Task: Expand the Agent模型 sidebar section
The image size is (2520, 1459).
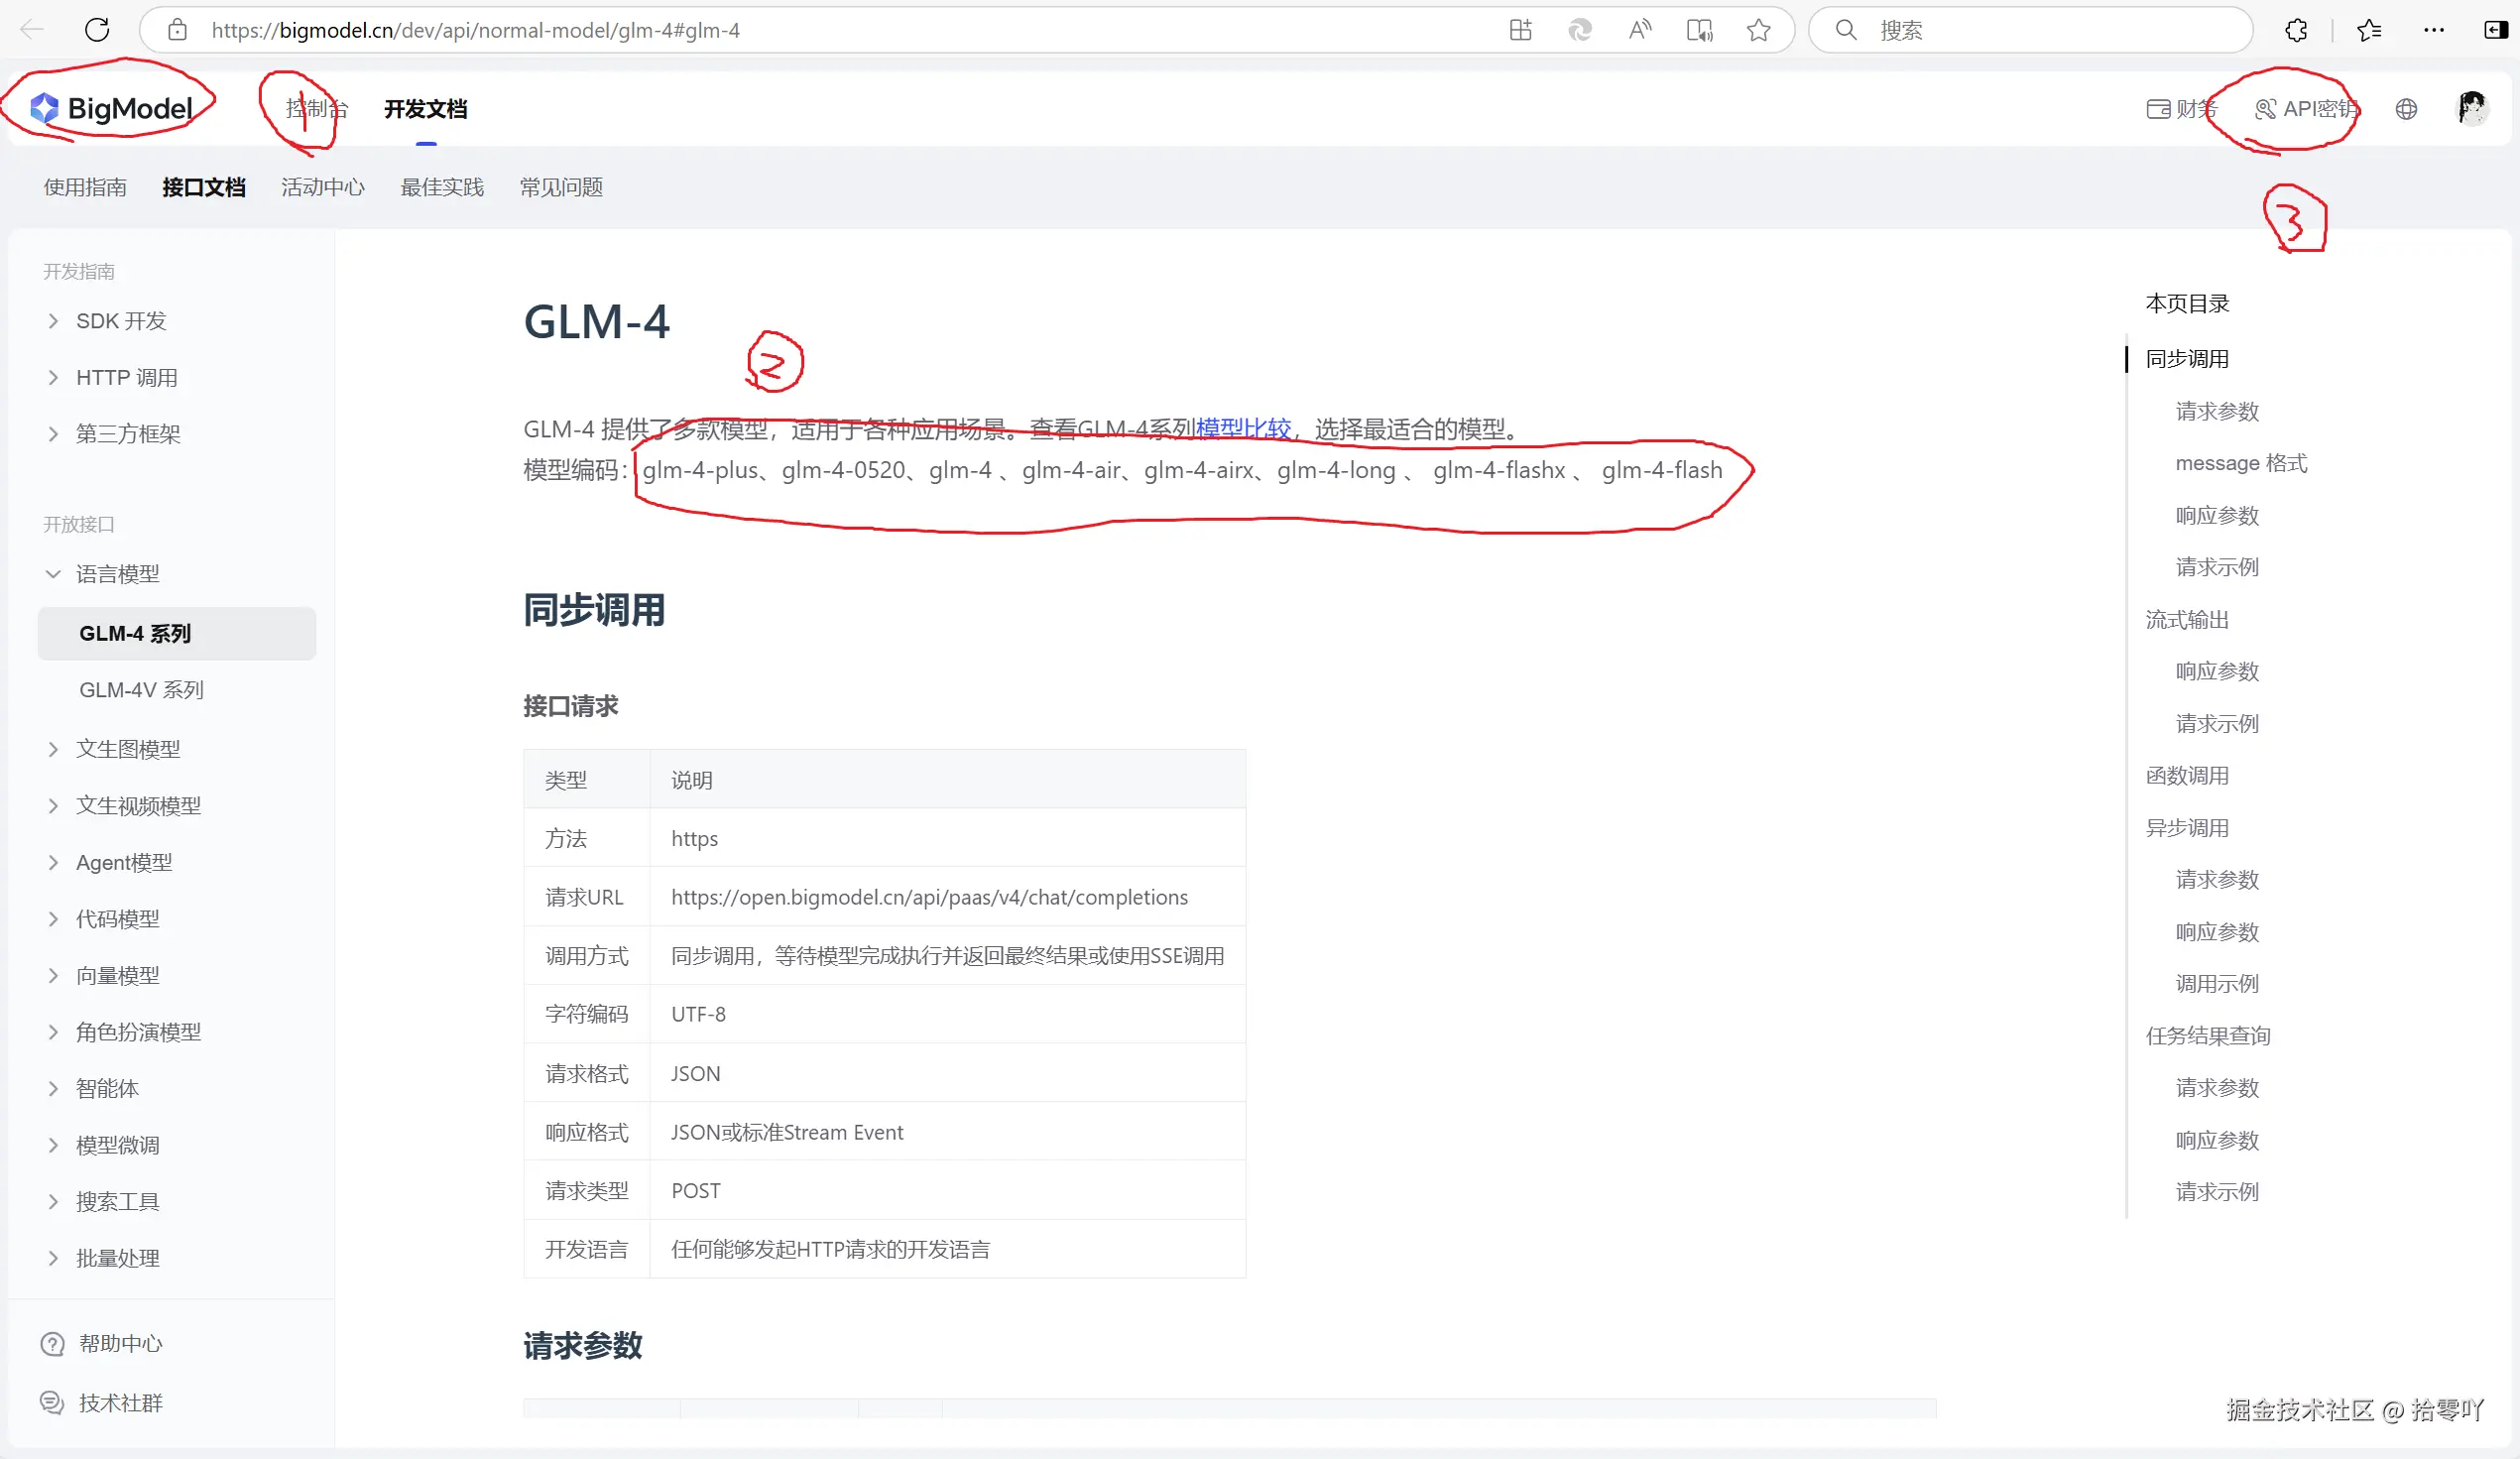Action: click(x=123, y=862)
